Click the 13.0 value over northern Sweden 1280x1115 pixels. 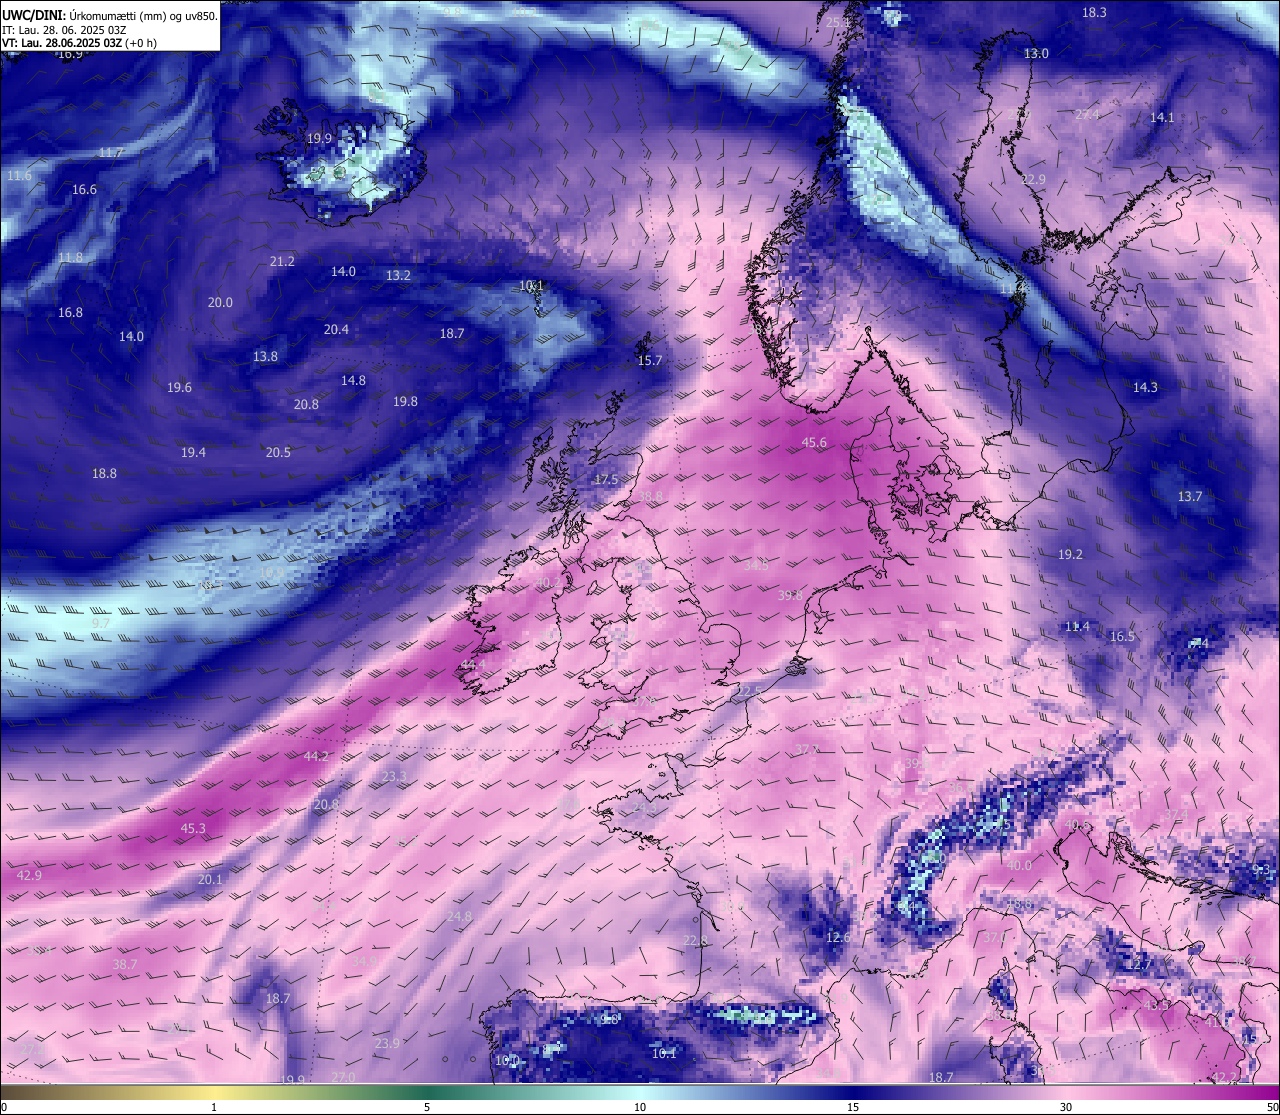[x=1036, y=54]
